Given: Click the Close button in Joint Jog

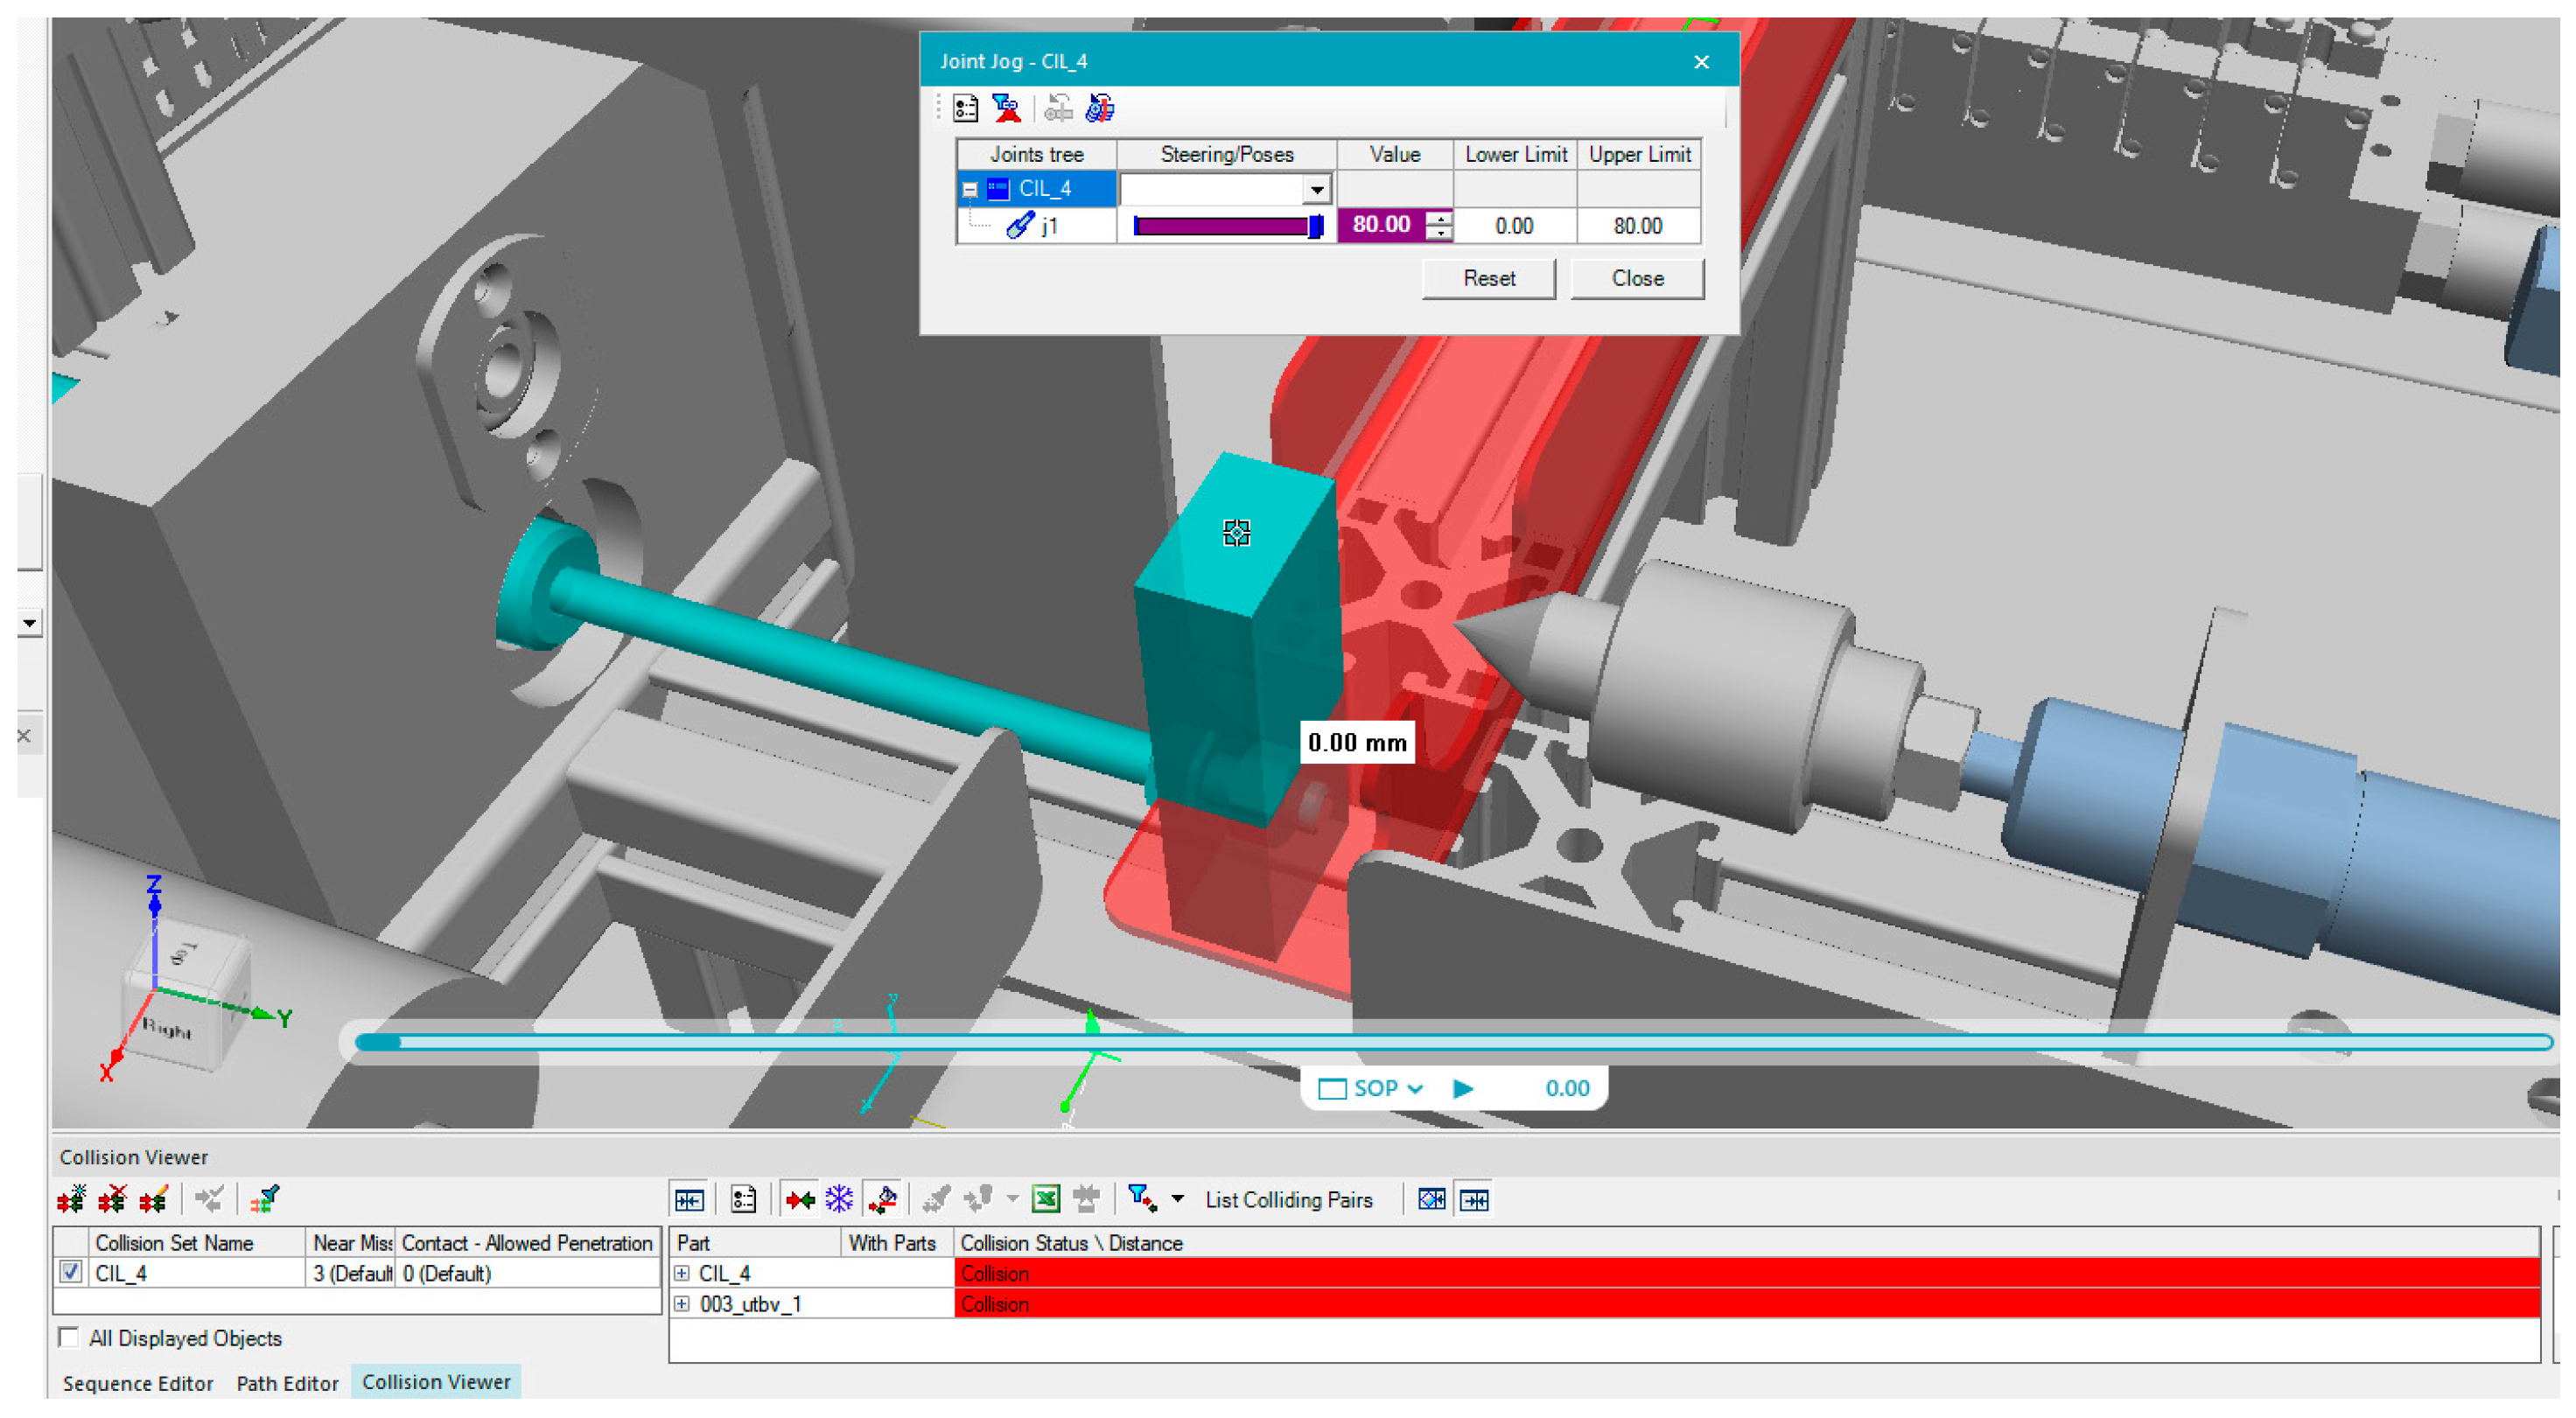Looking at the screenshot, I should [x=1636, y=278].
